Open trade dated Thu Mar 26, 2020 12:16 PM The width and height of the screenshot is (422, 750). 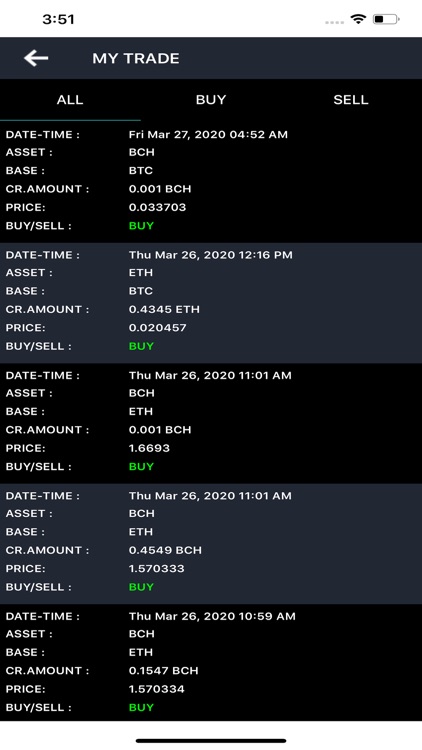(x=211, y=303)
